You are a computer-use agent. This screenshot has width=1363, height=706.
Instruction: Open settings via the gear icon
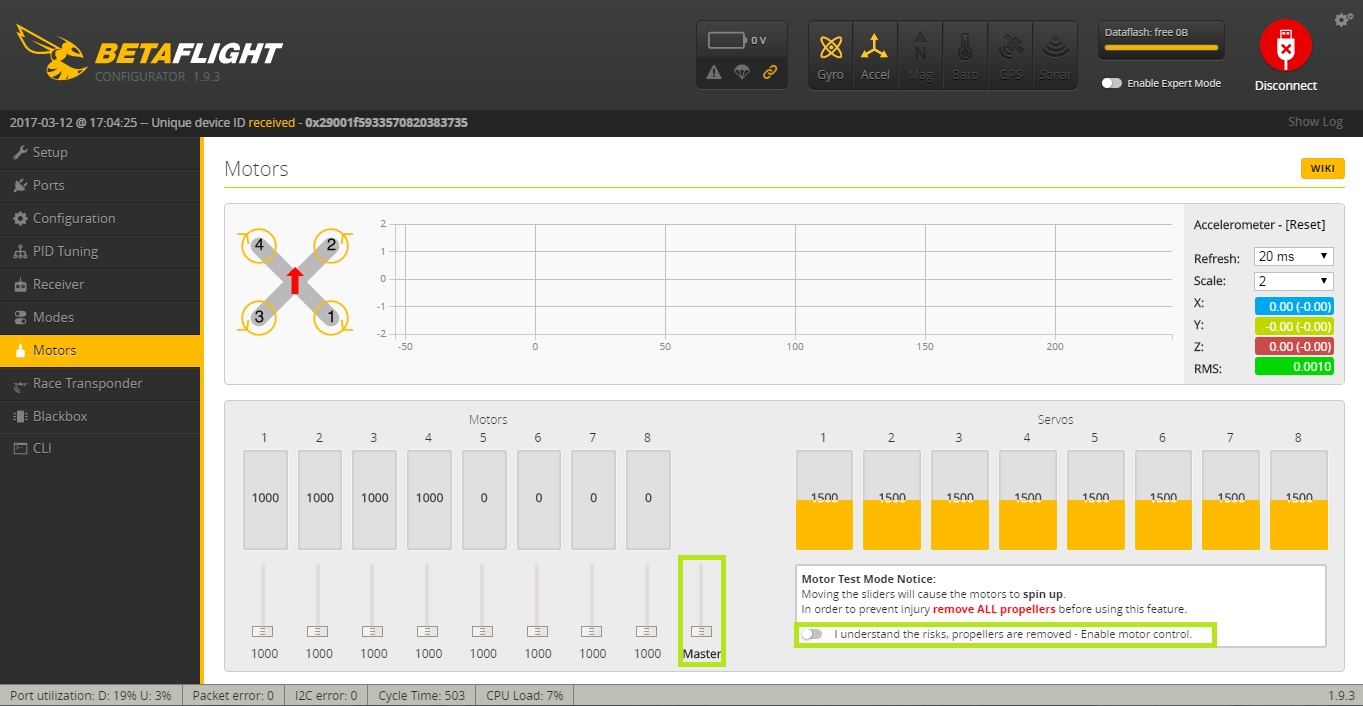[1344, 20]
